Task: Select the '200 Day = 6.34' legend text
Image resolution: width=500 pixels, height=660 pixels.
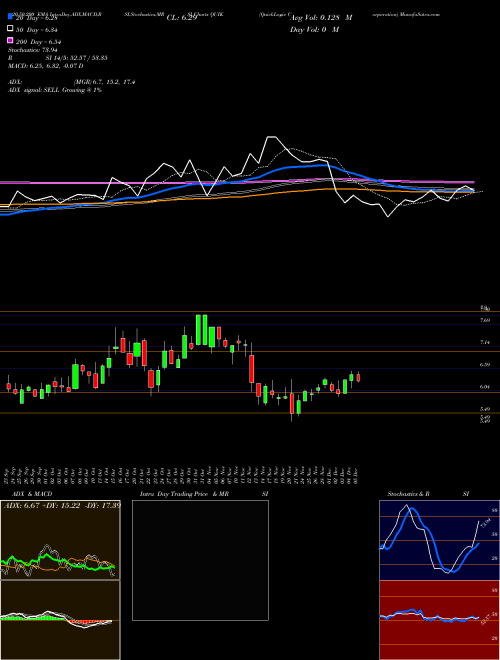Action: tap(39, 42)
